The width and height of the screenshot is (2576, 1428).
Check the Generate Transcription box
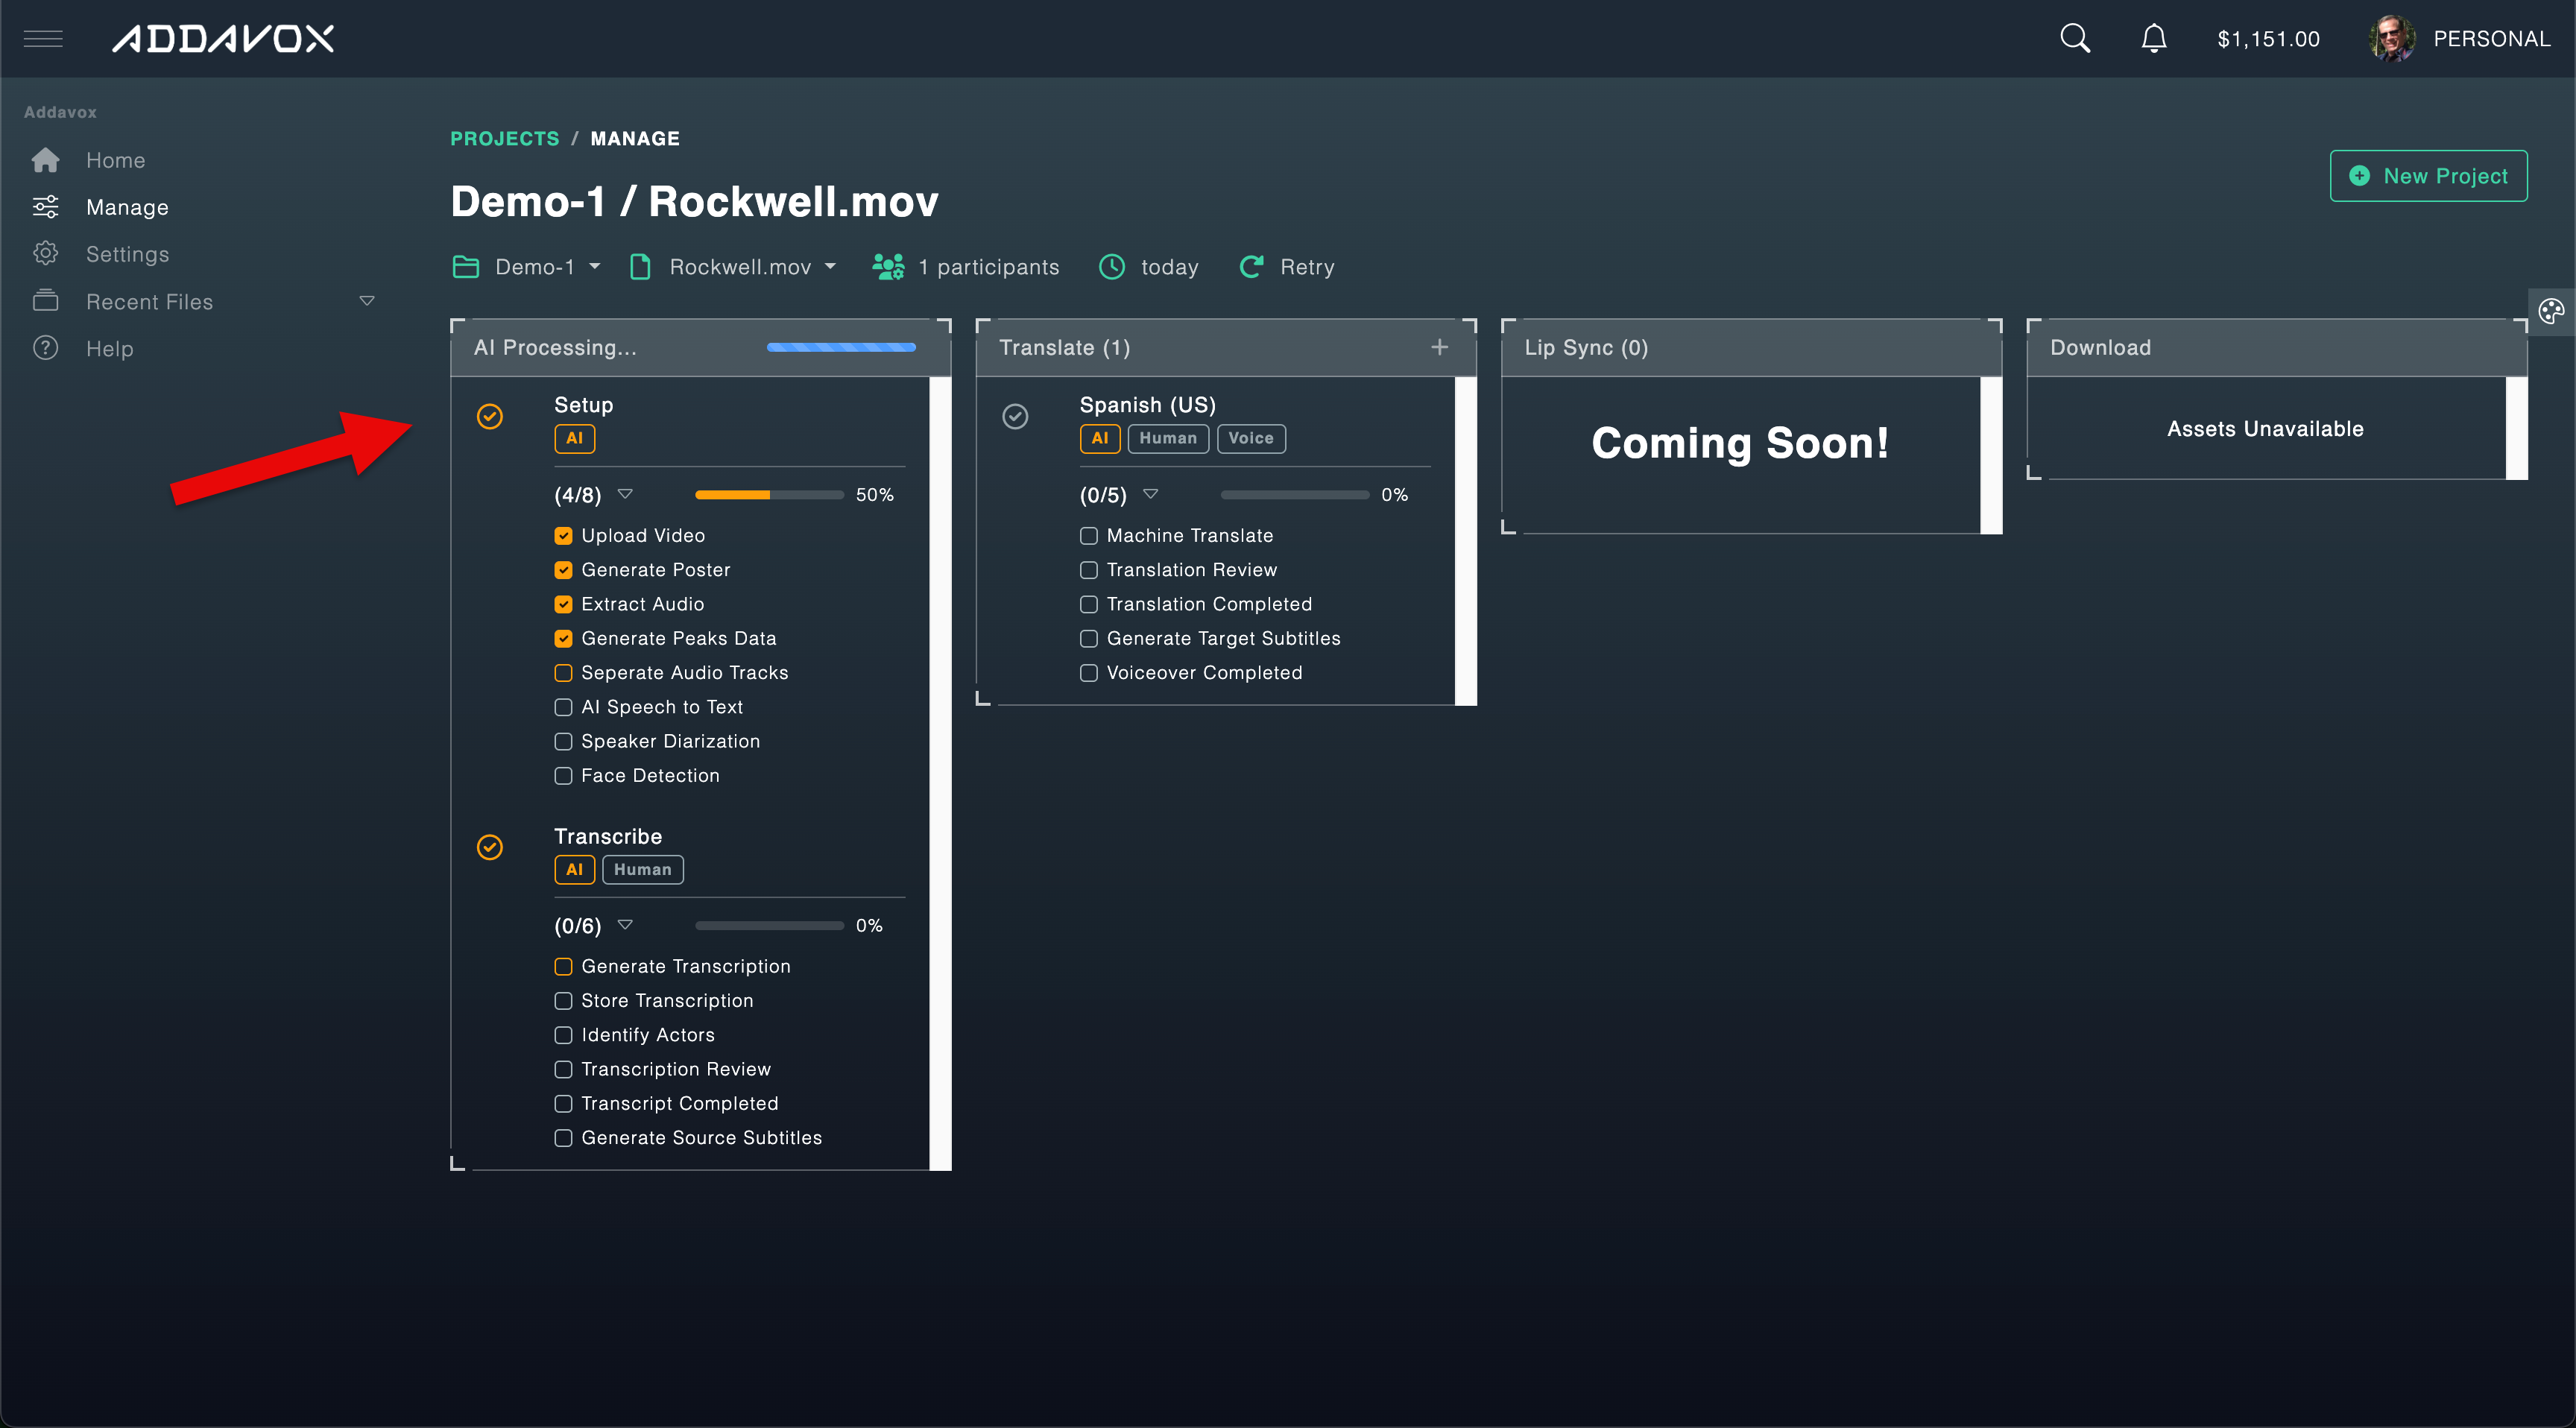point(563,966)
